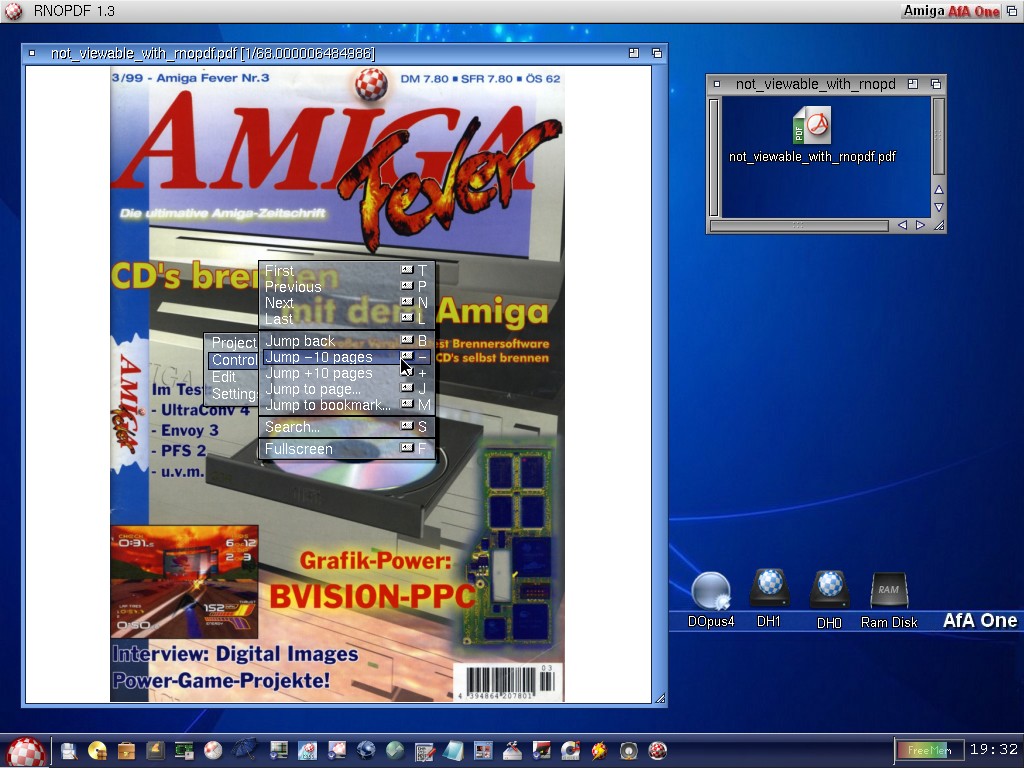1024x768 pixels.
Task: Open the Settings menu
Action: [234, 394]
